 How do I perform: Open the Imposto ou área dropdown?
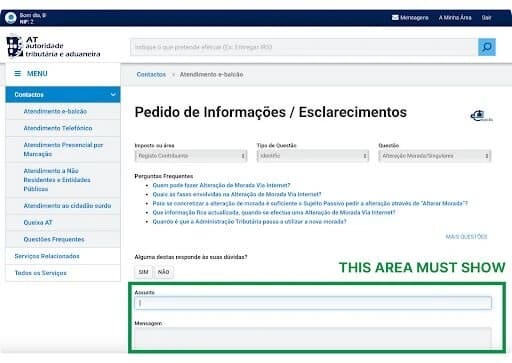point(191,156)
